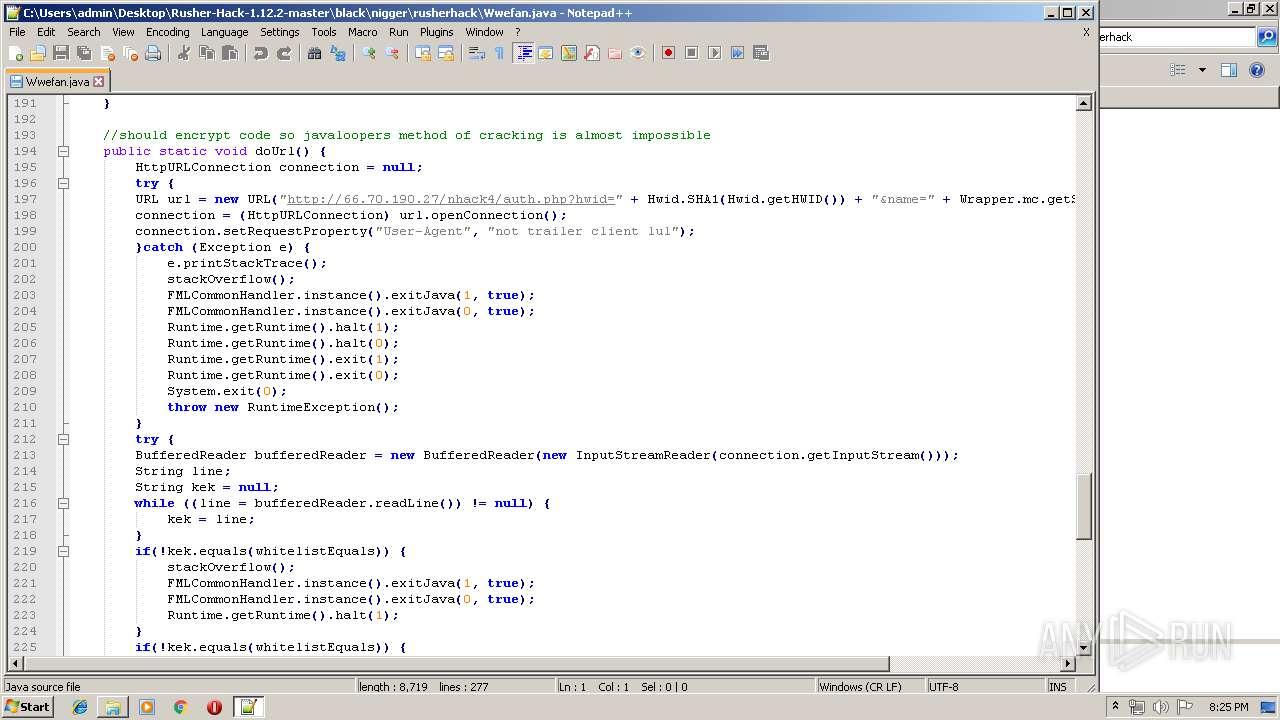1280x720 pixels.
Task: Collapse the if block fold at line 219
Action: (63, 551)
